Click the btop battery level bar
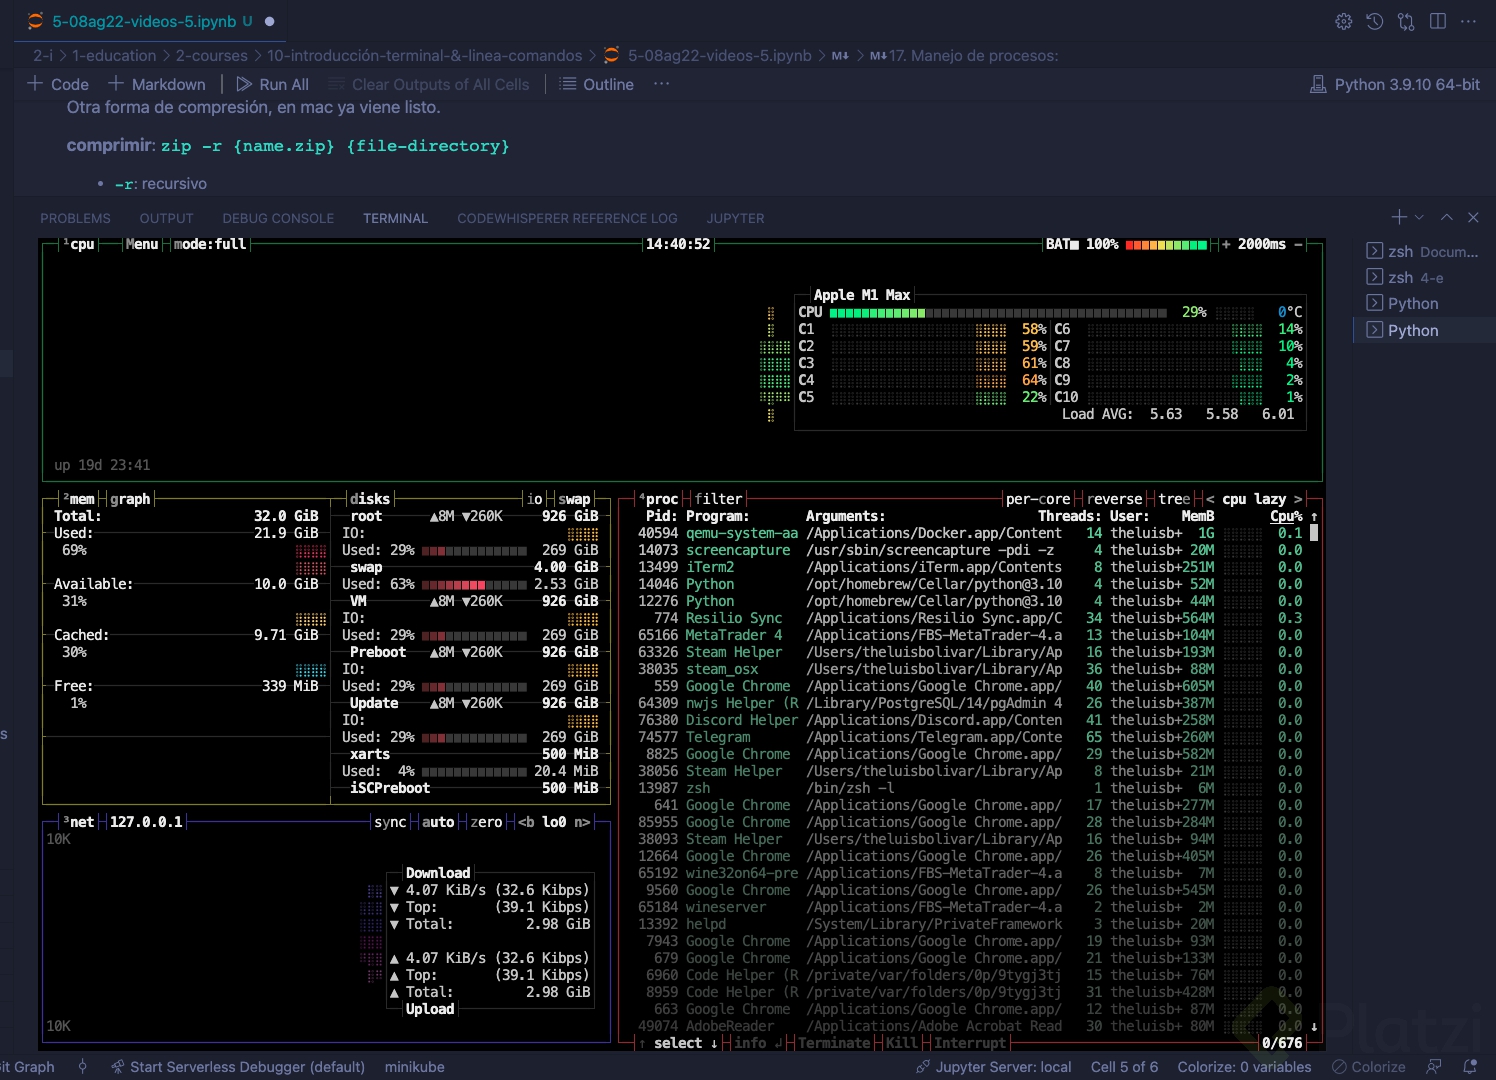The width and height of the screenshot is (1496, 1080). [1166, 244]
